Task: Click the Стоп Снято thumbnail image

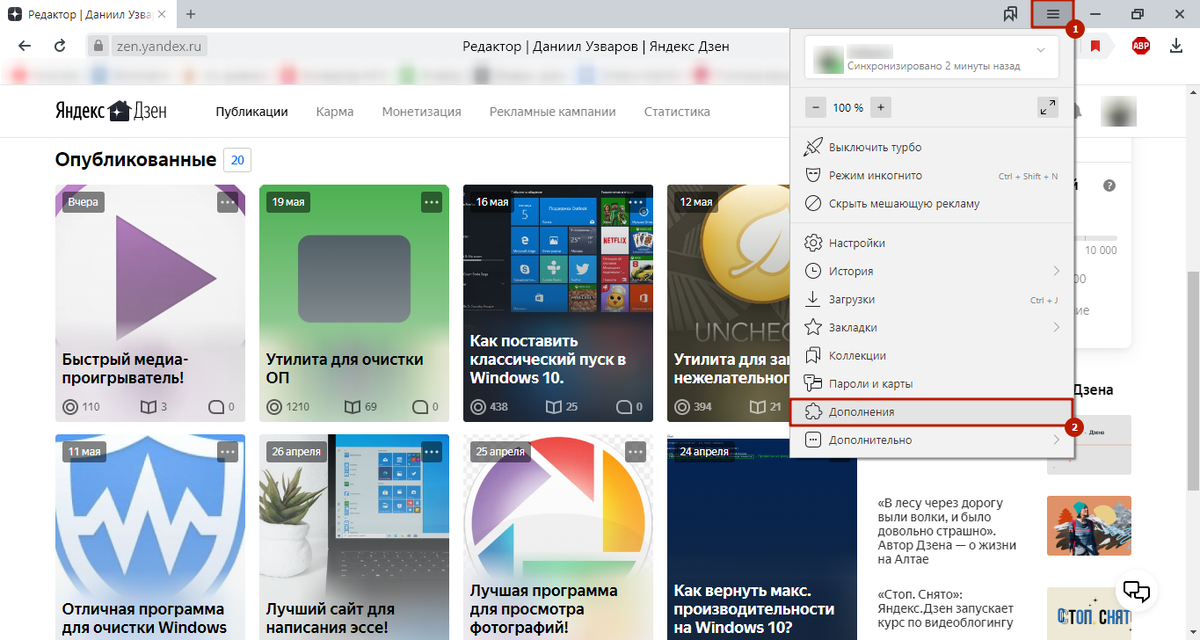Action: 1089,614
